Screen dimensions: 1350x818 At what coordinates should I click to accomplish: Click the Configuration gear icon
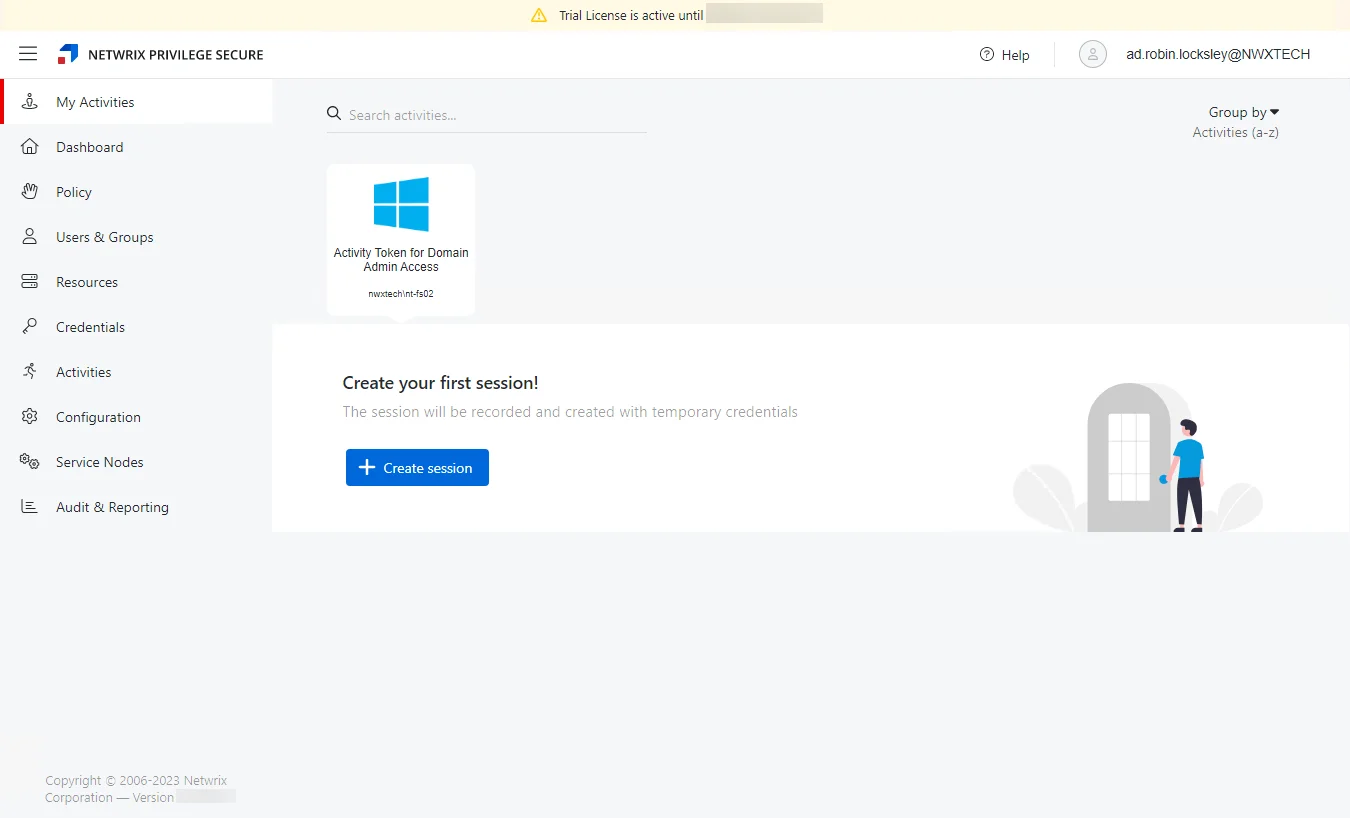click(x=30, y=417)
